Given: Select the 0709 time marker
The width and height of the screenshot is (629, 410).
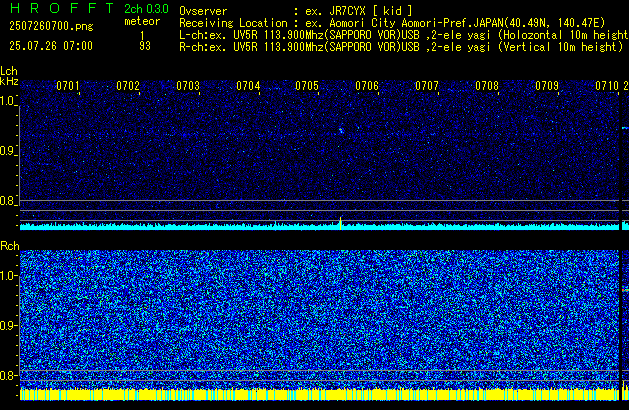Looking at the screenshot, I should 547,86.
